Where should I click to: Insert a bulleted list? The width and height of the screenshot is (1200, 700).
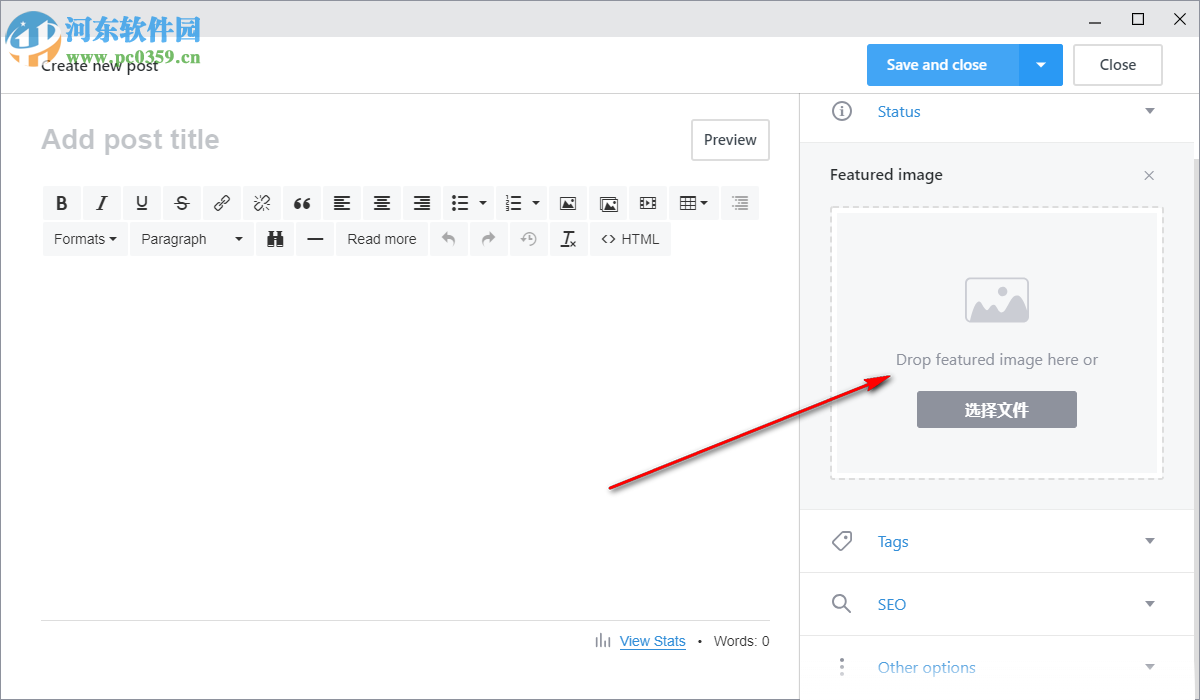click(x=460, y=203)
